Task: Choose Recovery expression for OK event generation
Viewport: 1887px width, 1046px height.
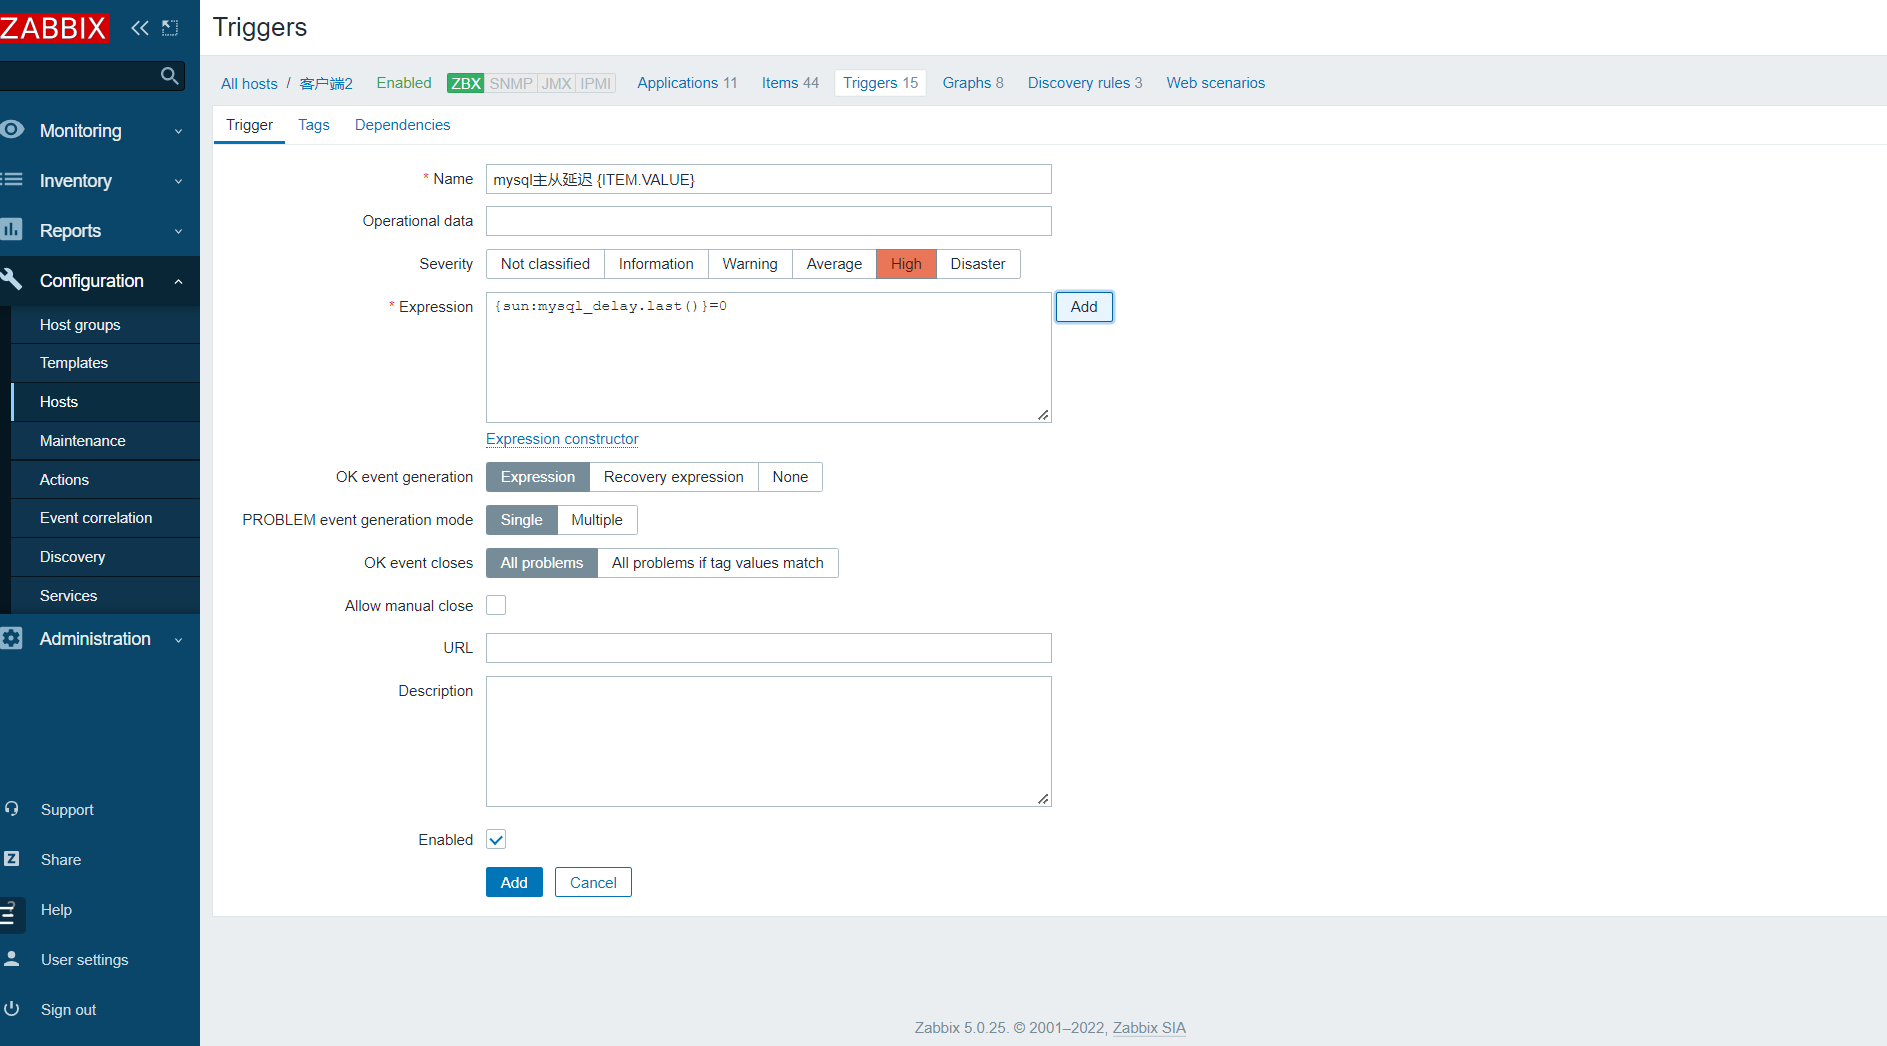Action: click(674, 477)
